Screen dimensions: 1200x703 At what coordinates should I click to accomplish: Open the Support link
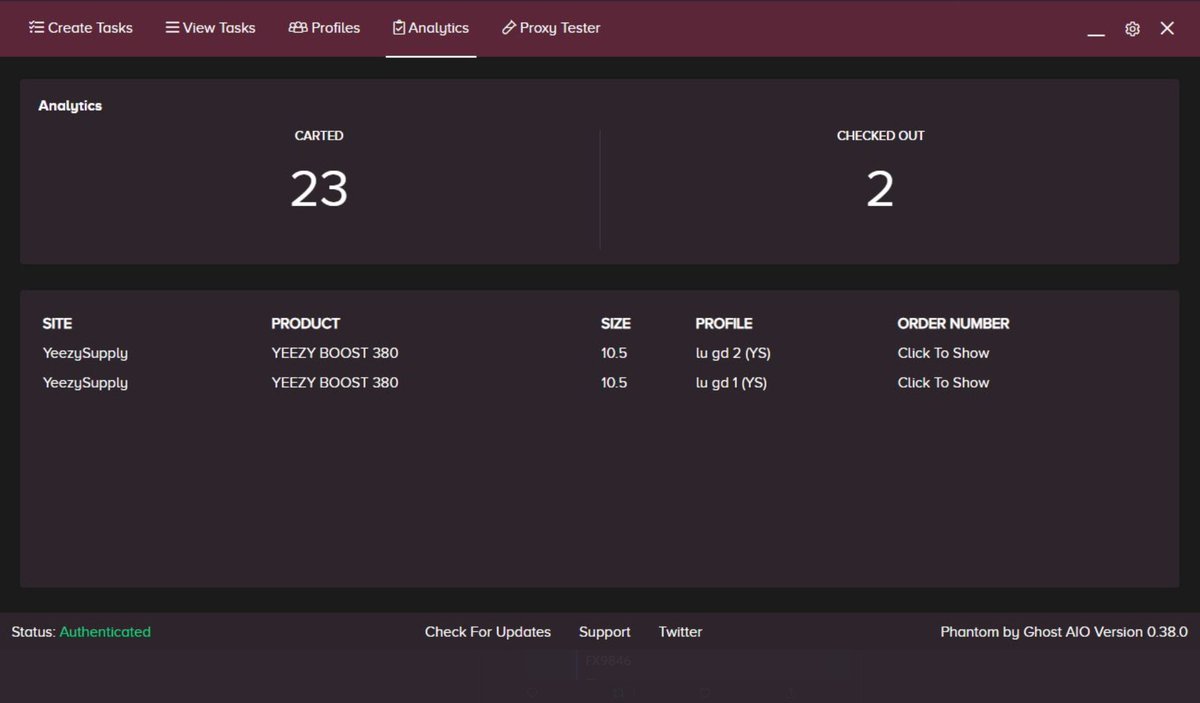pyautogui.click(x=604, y=632)
